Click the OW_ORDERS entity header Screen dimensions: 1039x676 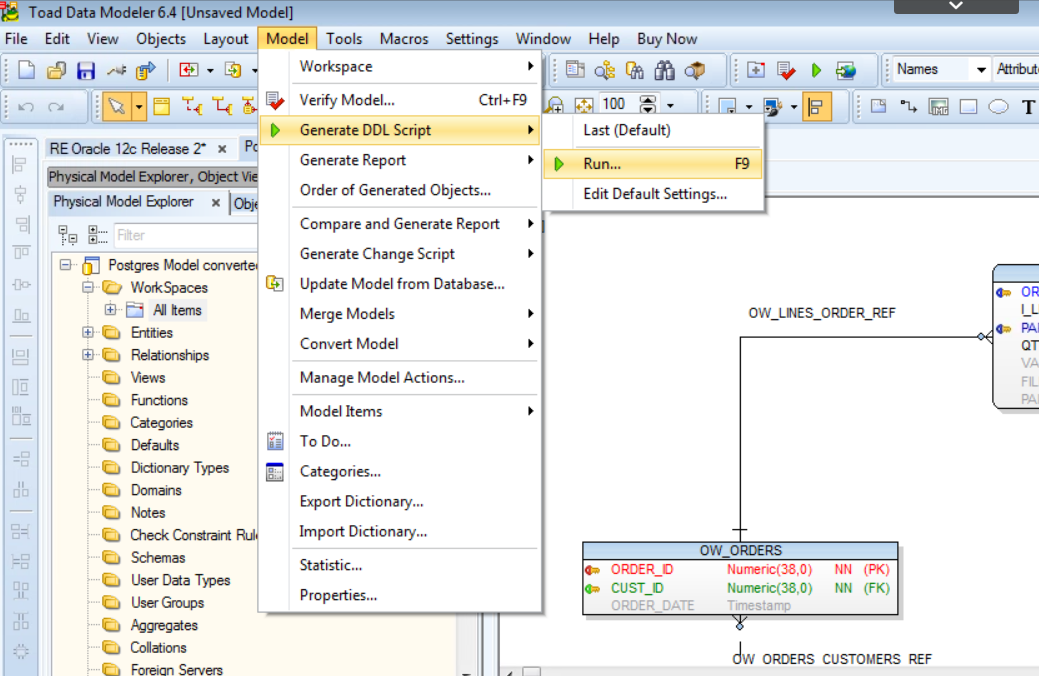(740, 550)
